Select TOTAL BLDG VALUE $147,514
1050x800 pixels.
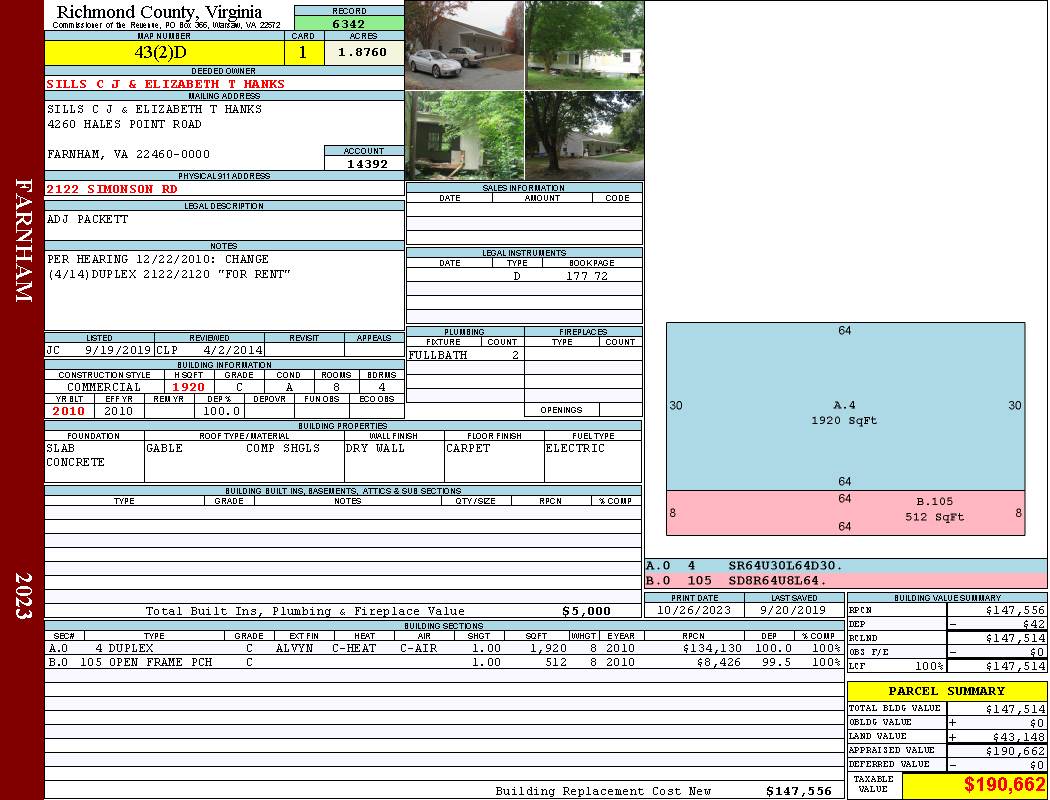coord(1015,709)
